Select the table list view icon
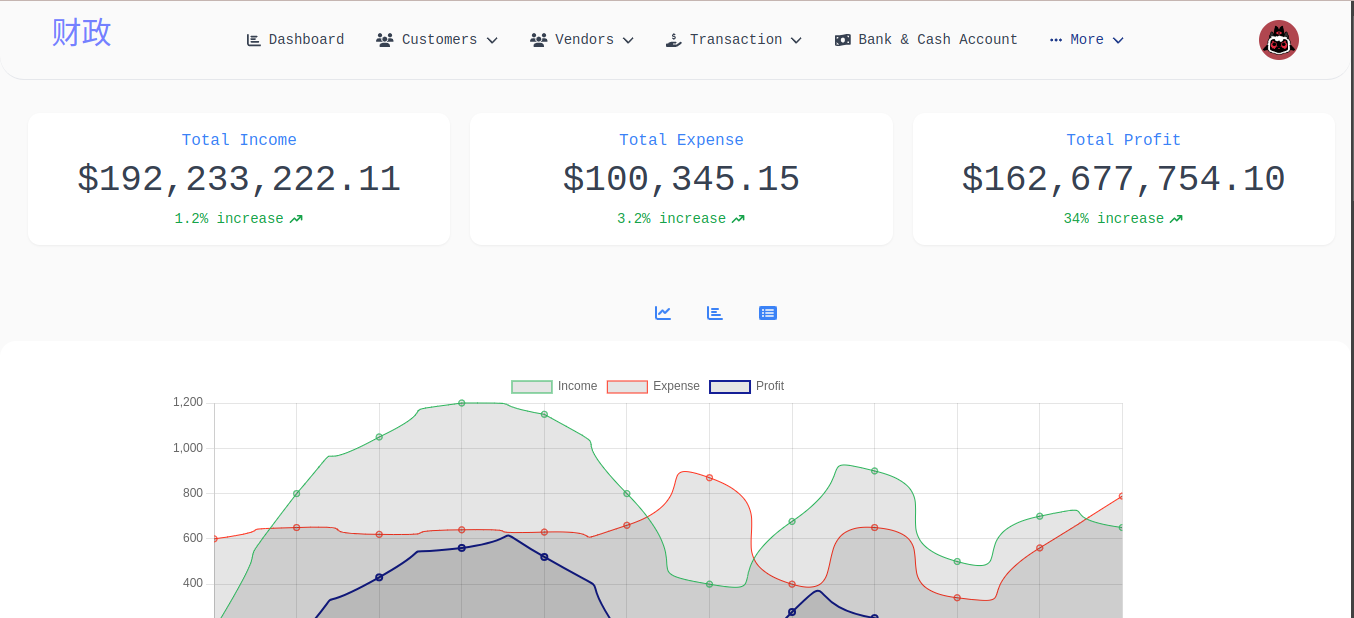1354x618 pixels. (x=768, y=313)
